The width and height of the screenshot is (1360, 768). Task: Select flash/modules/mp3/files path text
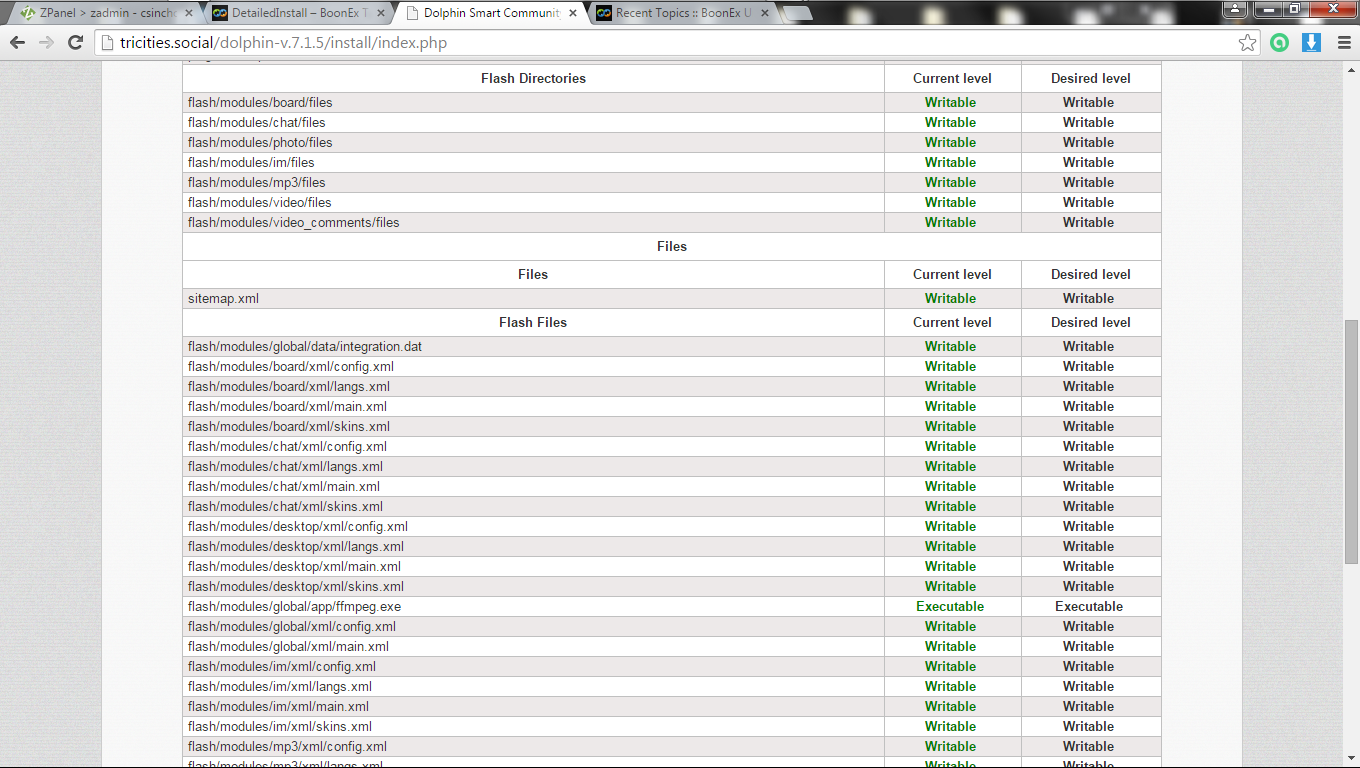pyautogui.click(x=257, y=182)
